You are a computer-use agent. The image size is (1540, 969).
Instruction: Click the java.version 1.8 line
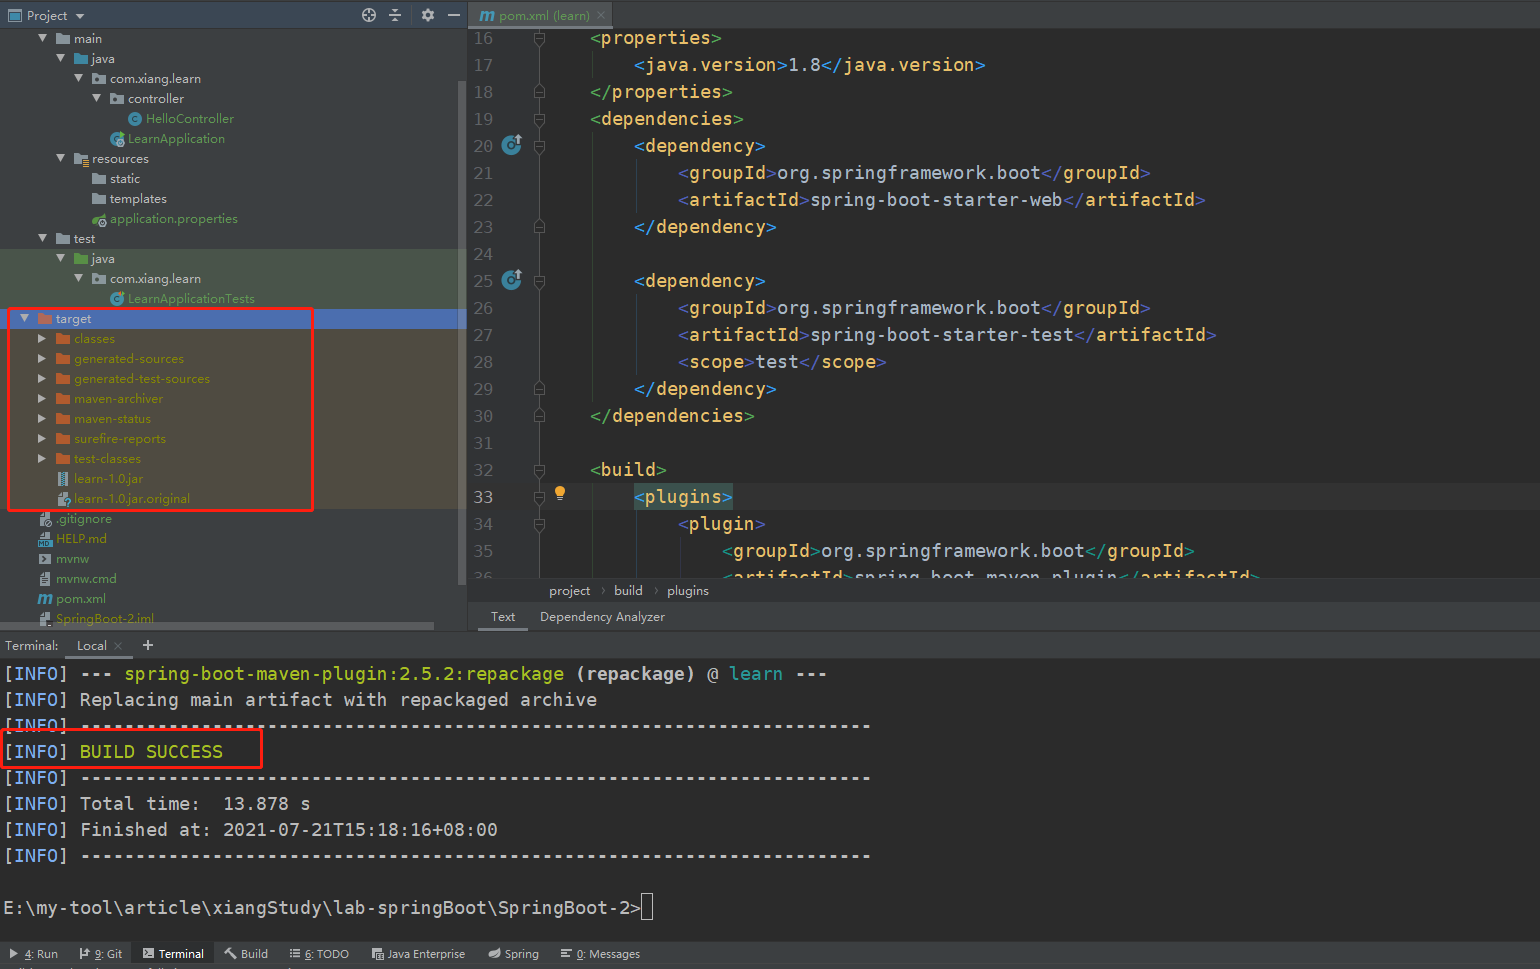click(x=809, y=65)
